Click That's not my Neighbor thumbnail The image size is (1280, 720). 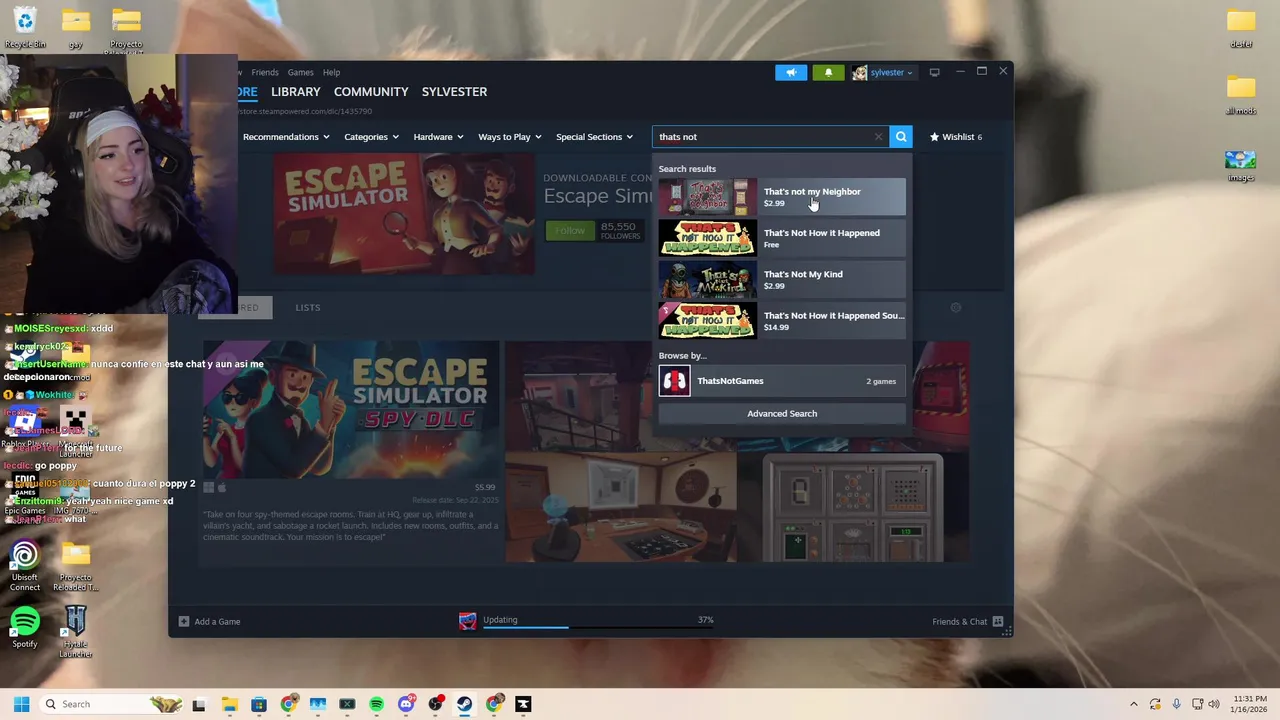coord(707,197)
